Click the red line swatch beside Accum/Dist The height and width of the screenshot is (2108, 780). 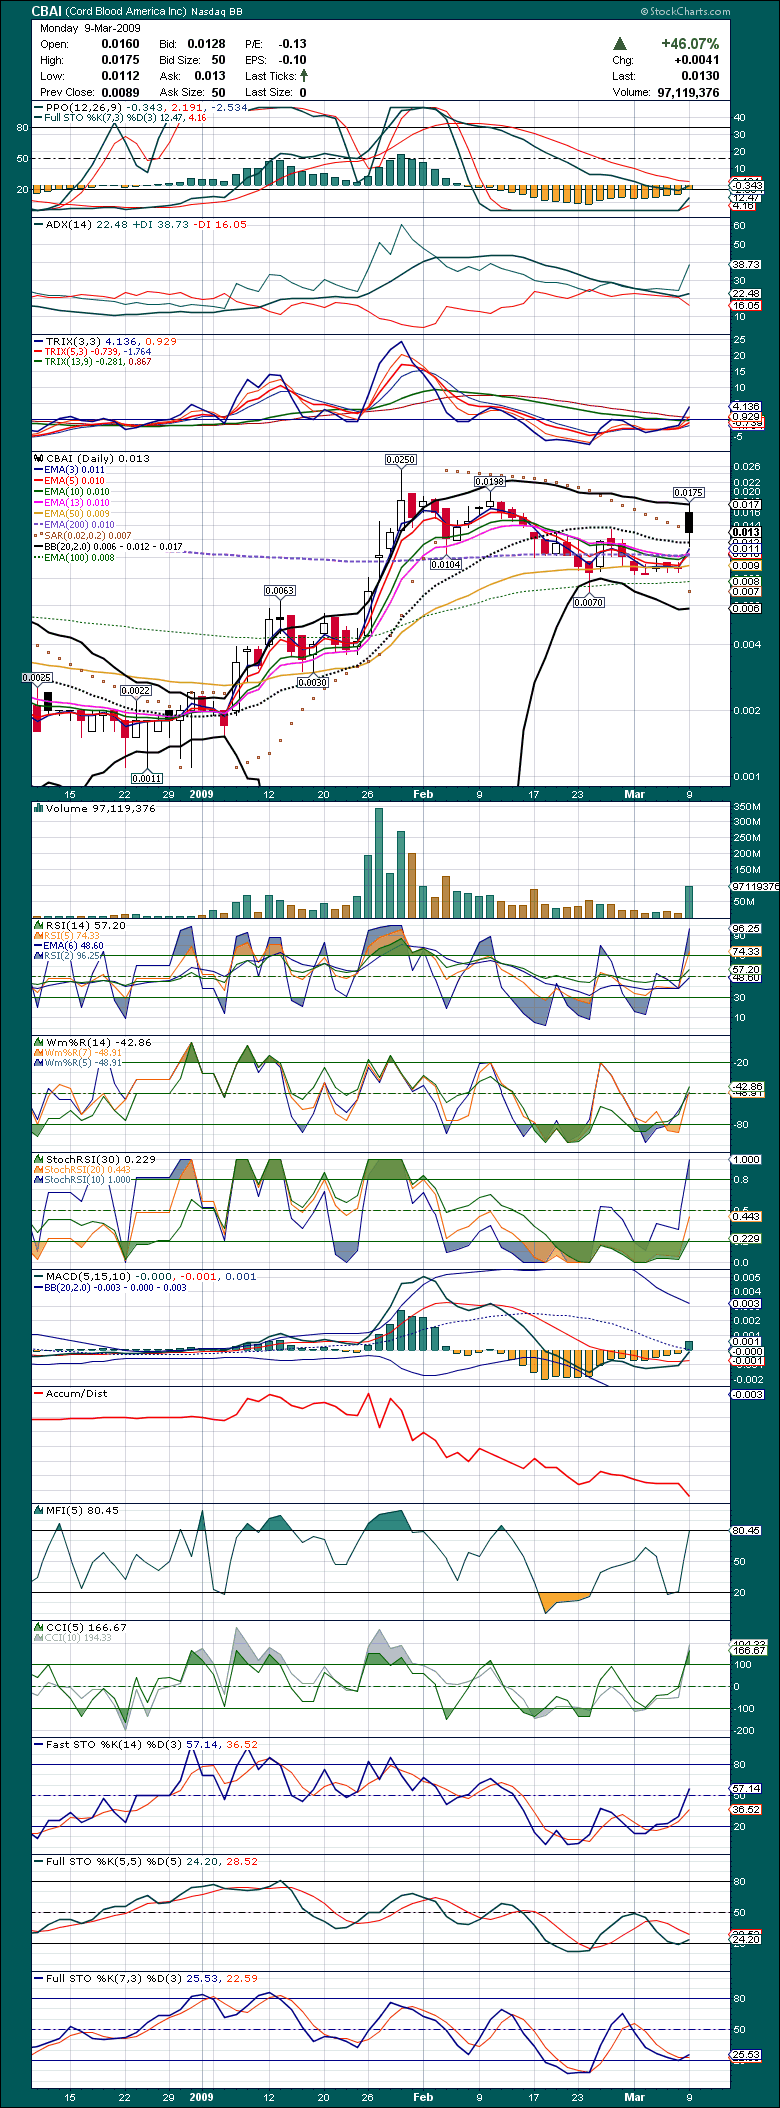(x=38, y=1393)
